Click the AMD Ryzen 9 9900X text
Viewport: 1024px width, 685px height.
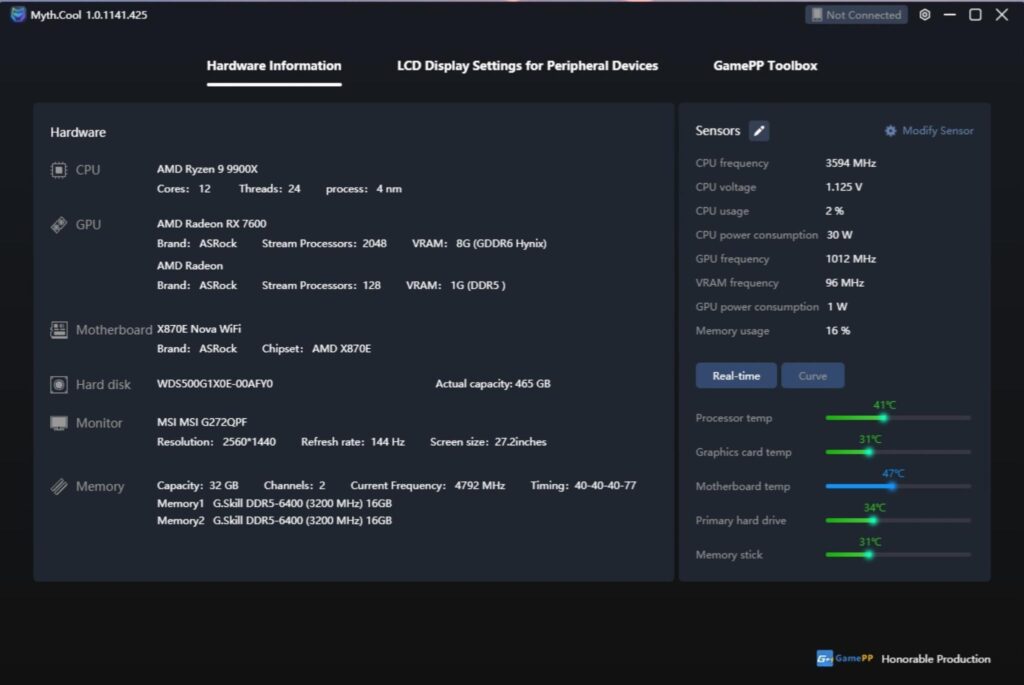207,169
